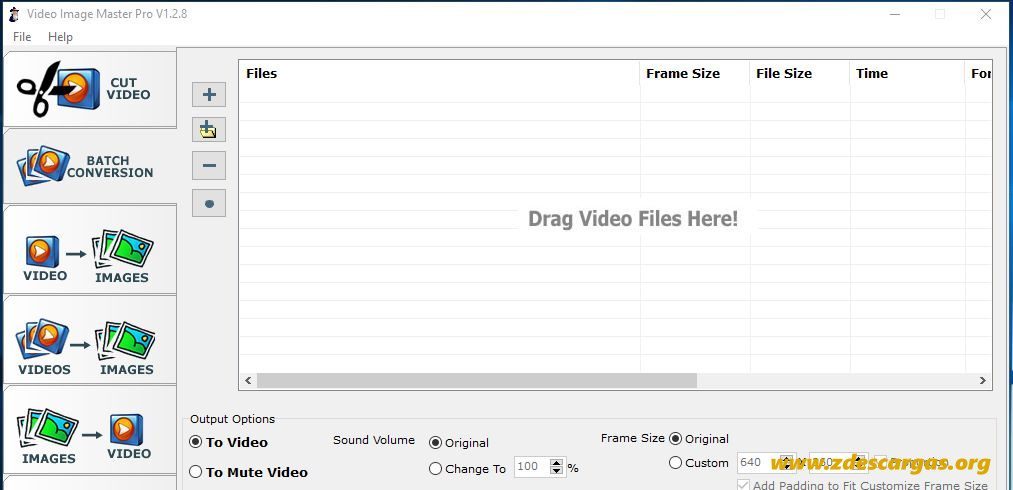
Task: Click the sound volume percent field
Action: 531,467
